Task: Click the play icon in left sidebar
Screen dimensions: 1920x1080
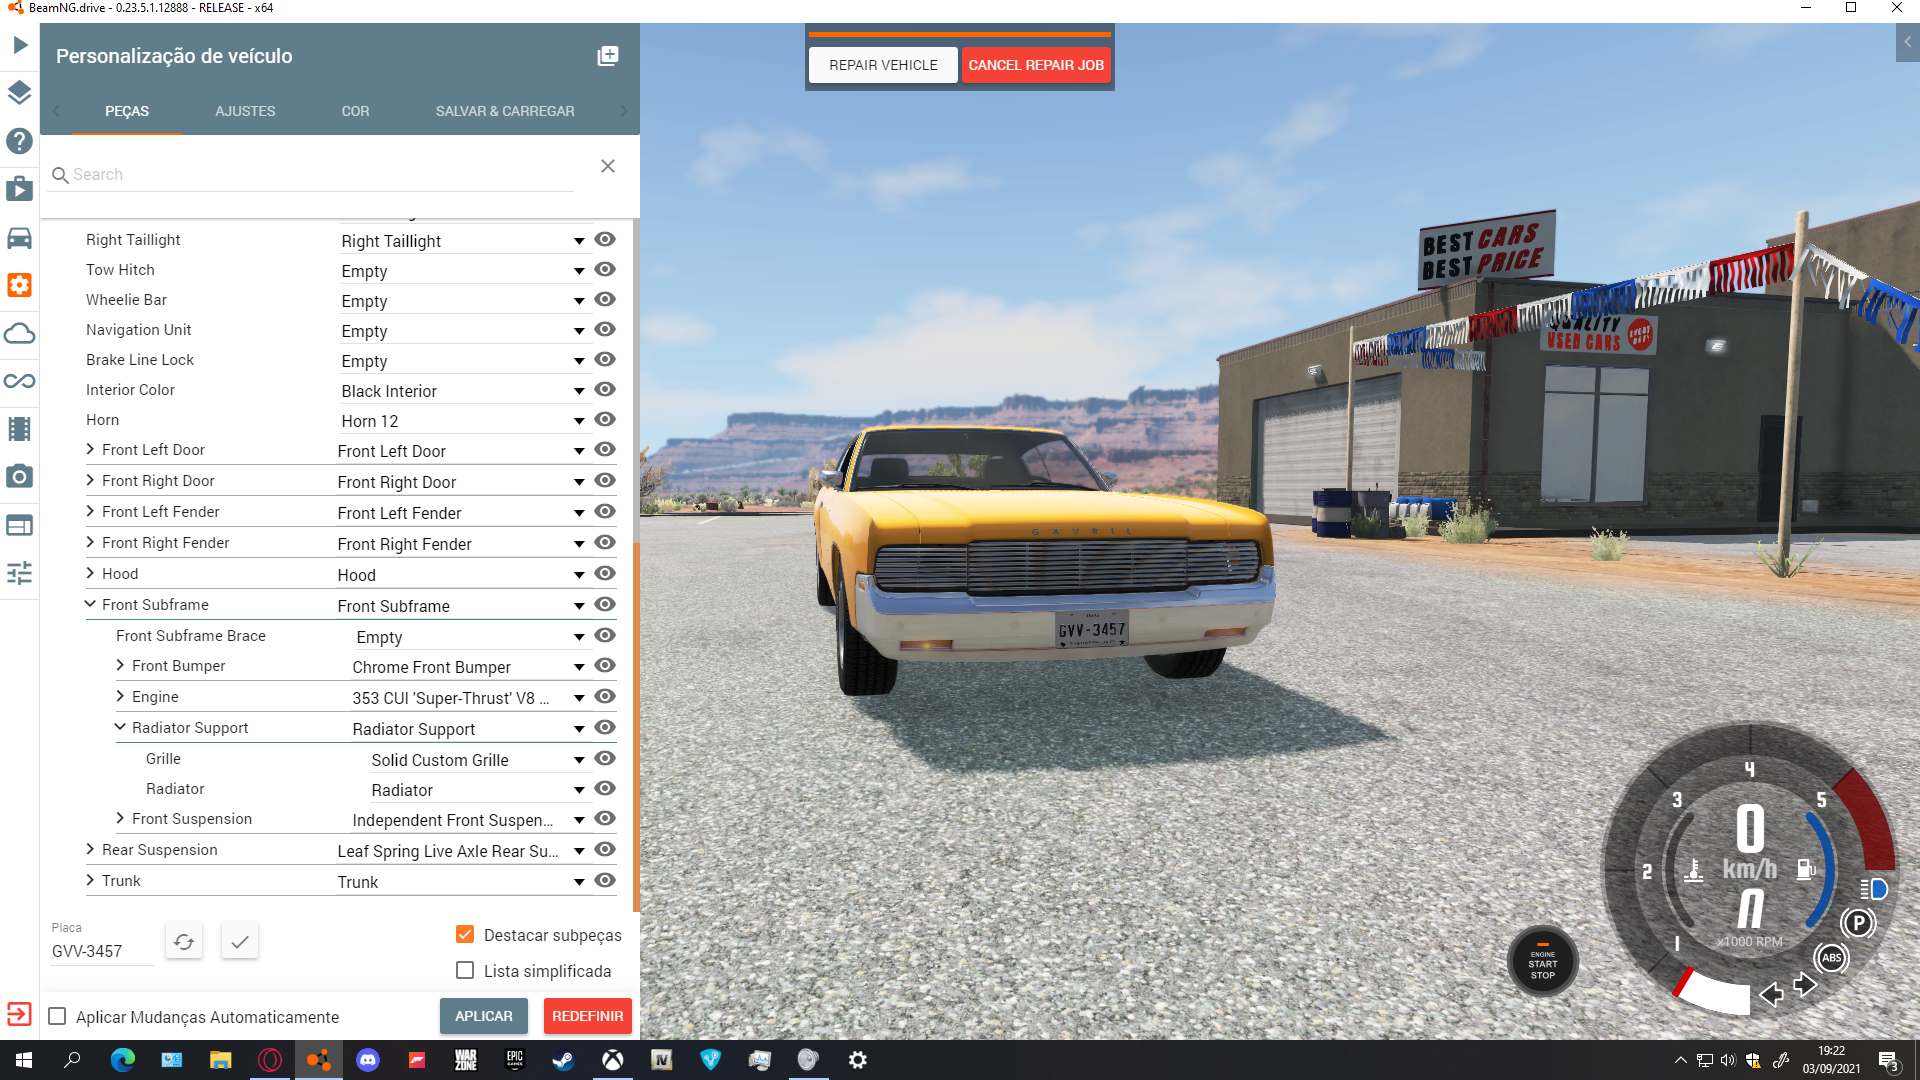Action: pyautogui.click(x=20, y=45)
